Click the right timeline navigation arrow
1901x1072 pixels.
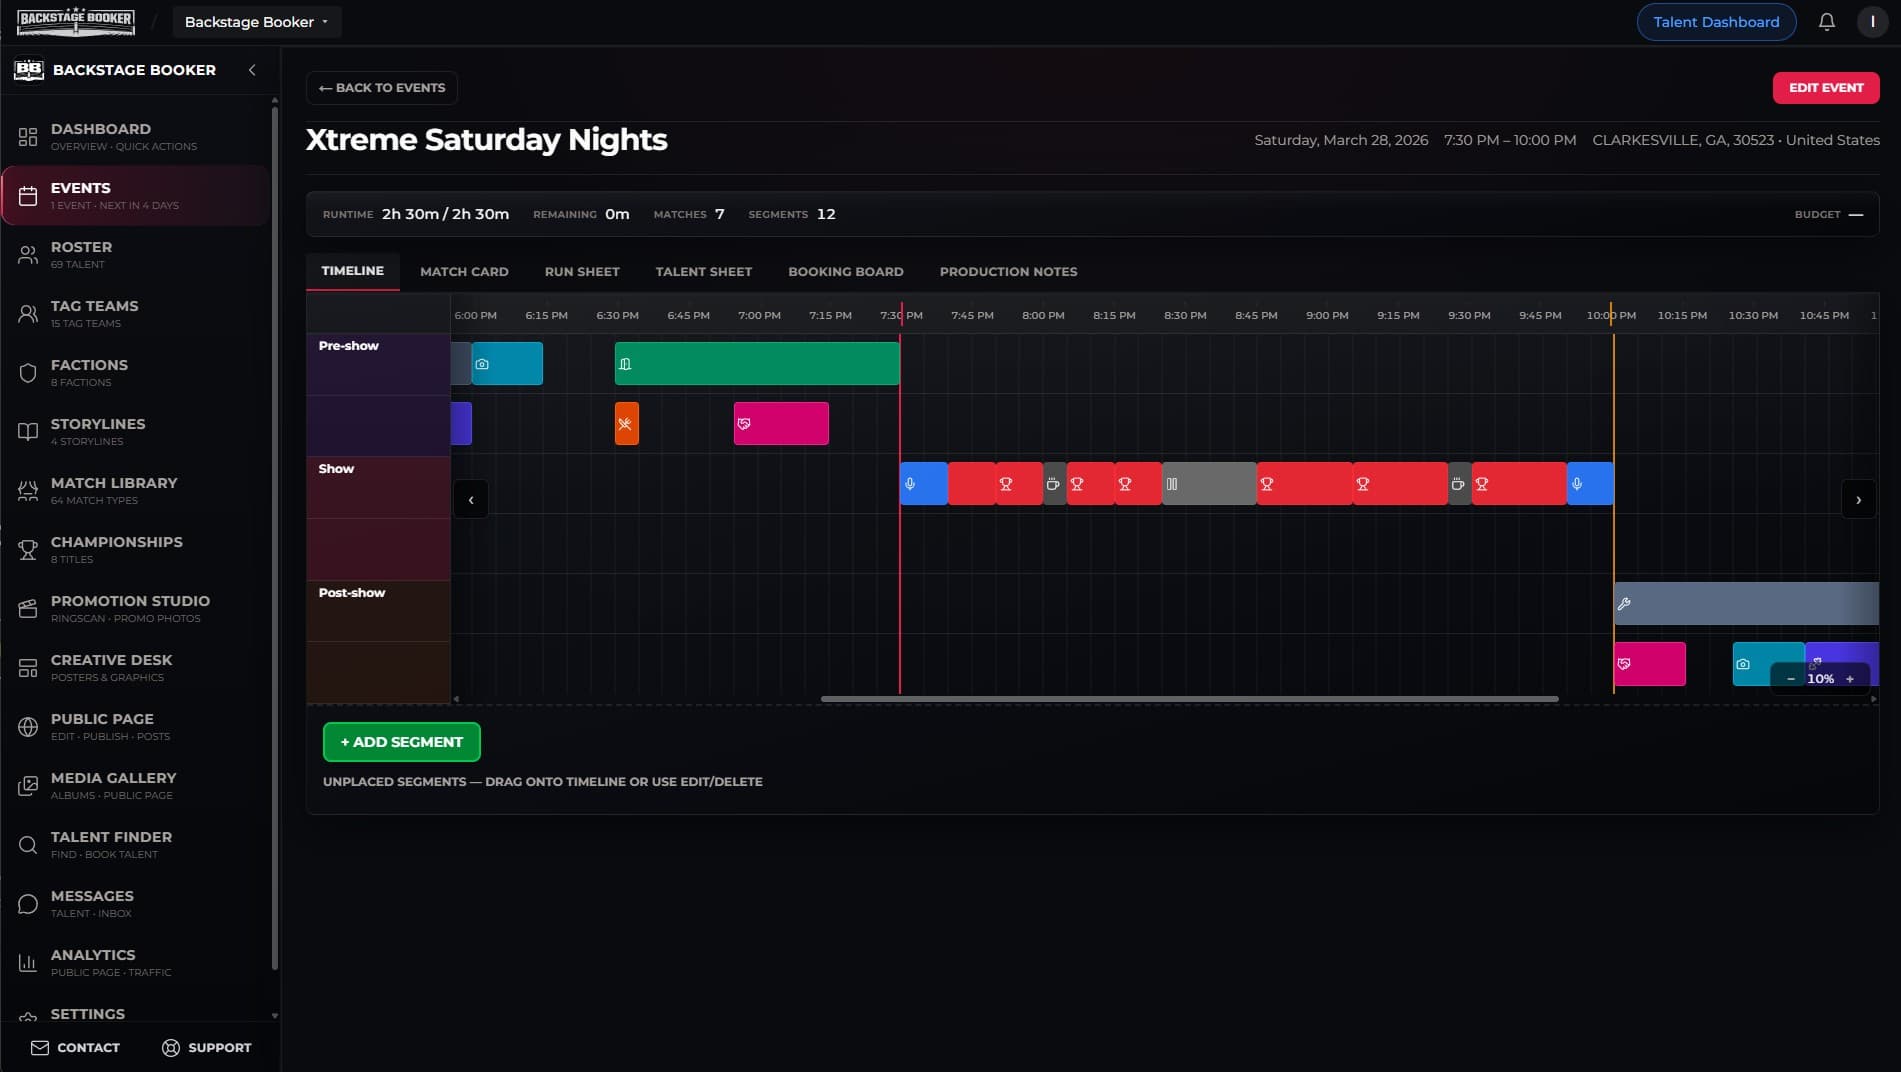tap(1858, 499)
